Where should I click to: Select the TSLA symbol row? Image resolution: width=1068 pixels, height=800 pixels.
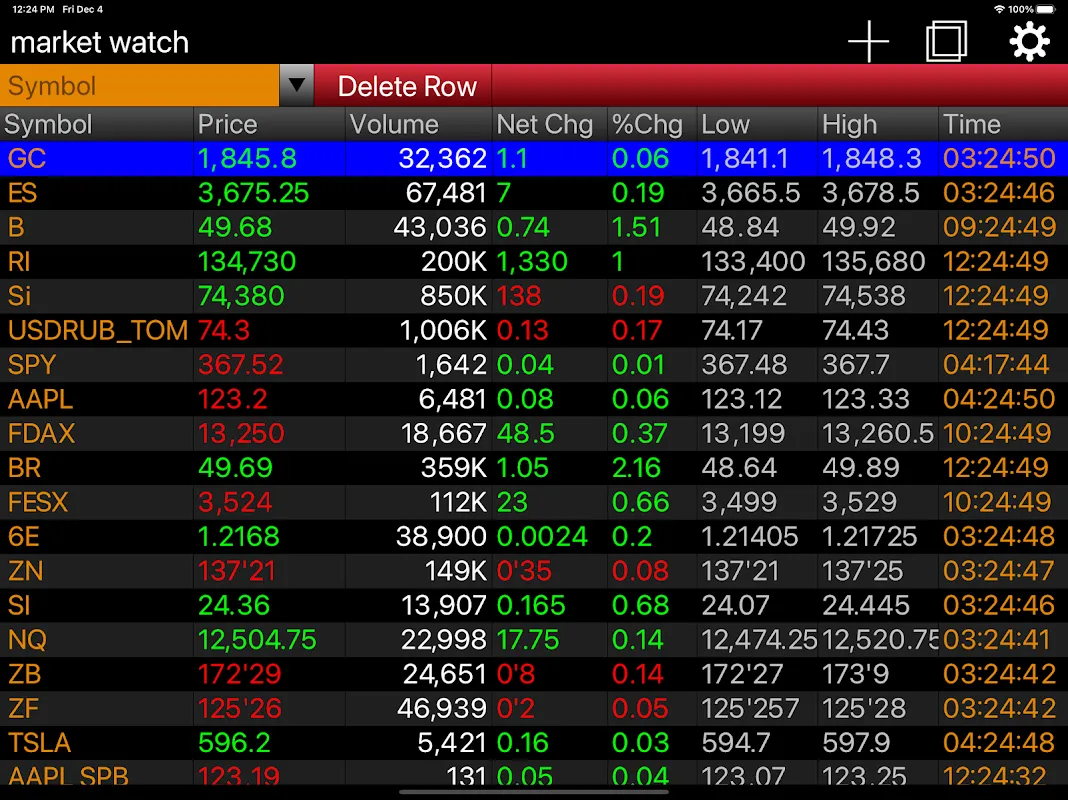pyautogui.click(x=40, y=743)
